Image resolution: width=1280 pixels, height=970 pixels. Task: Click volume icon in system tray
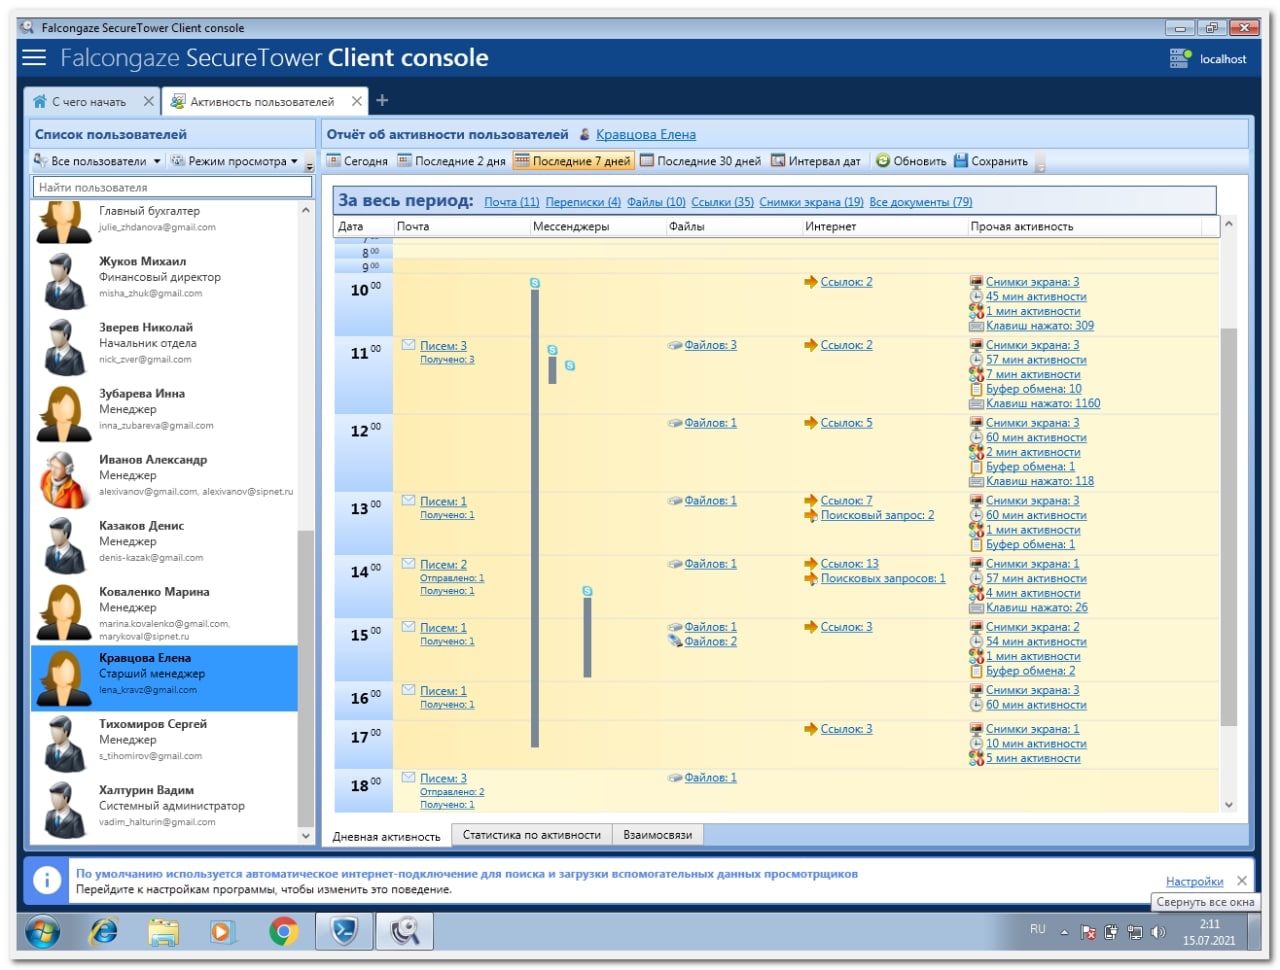[1158, 932]
